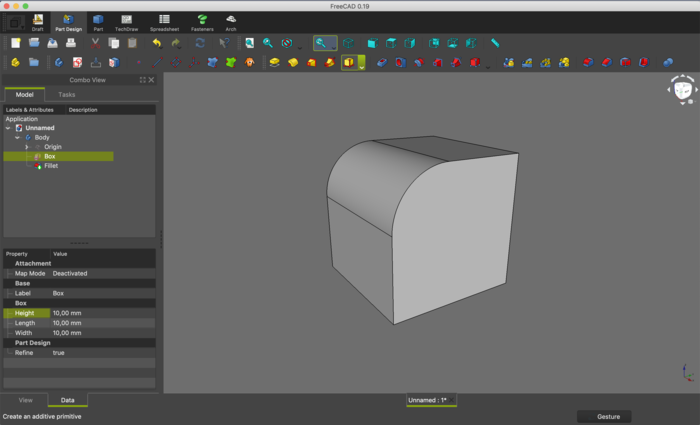
Task: Open the TechDraw workbench
Action: pyautogui.click(x=127, y=20)
